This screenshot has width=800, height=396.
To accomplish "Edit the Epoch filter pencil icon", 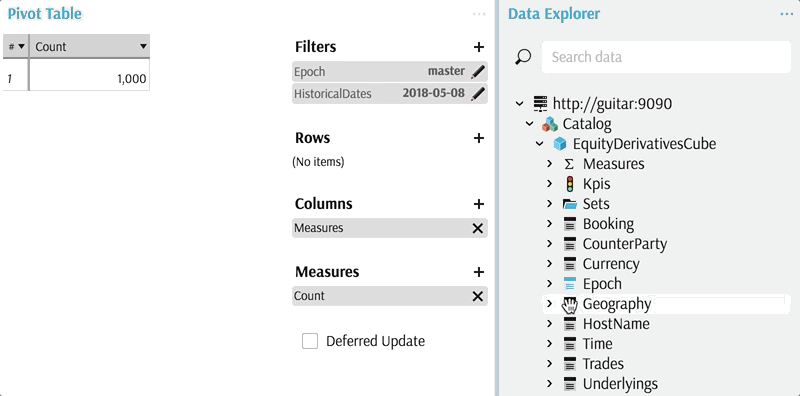I will click(x=478, y=71).
